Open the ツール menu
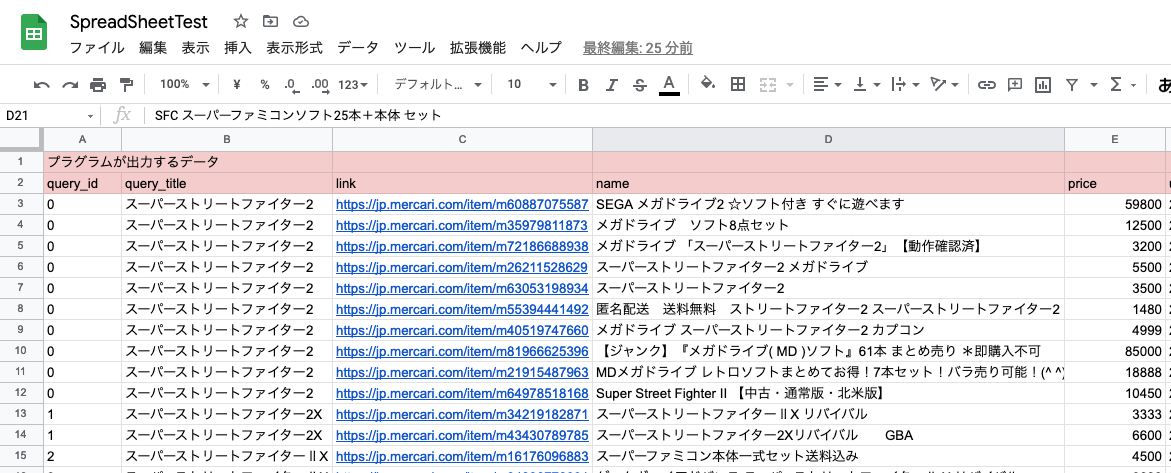The width and height of the screenshot is (1171, 473). (x=414, y=48)
